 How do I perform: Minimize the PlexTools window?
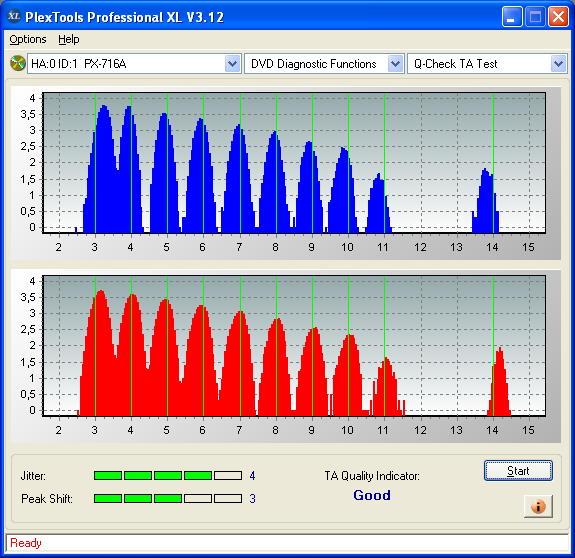(512, 16)
